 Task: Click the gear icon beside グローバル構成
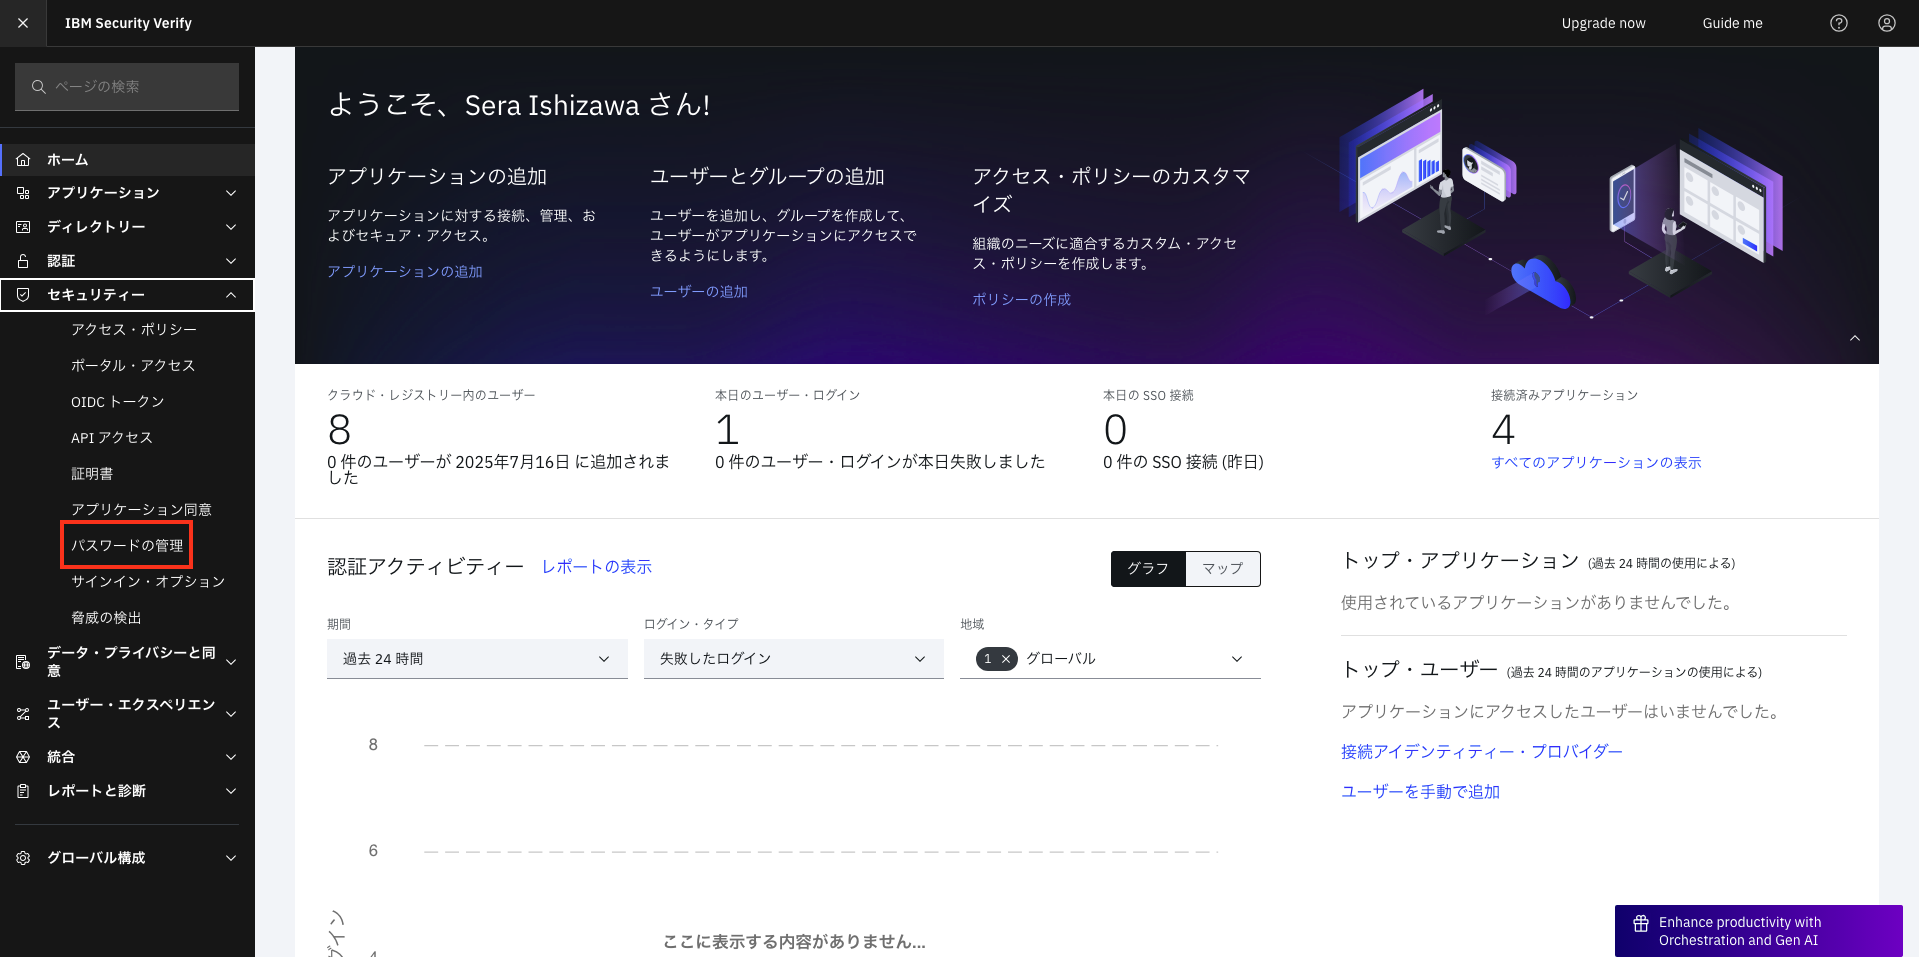pos(23,858)
